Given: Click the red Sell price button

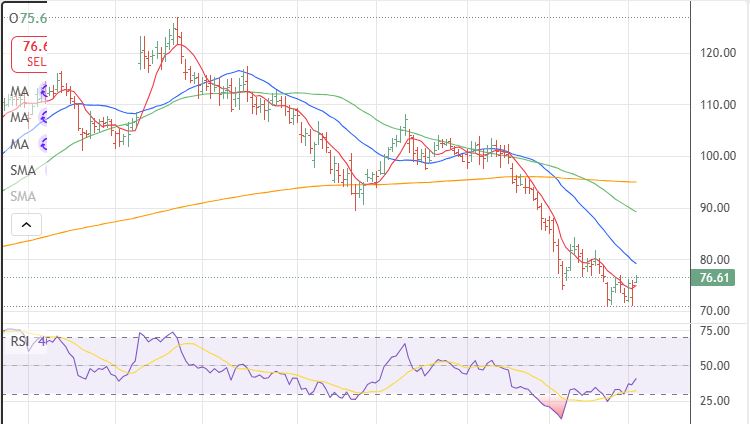Looking at the screenshot, I should click(31, 54).
